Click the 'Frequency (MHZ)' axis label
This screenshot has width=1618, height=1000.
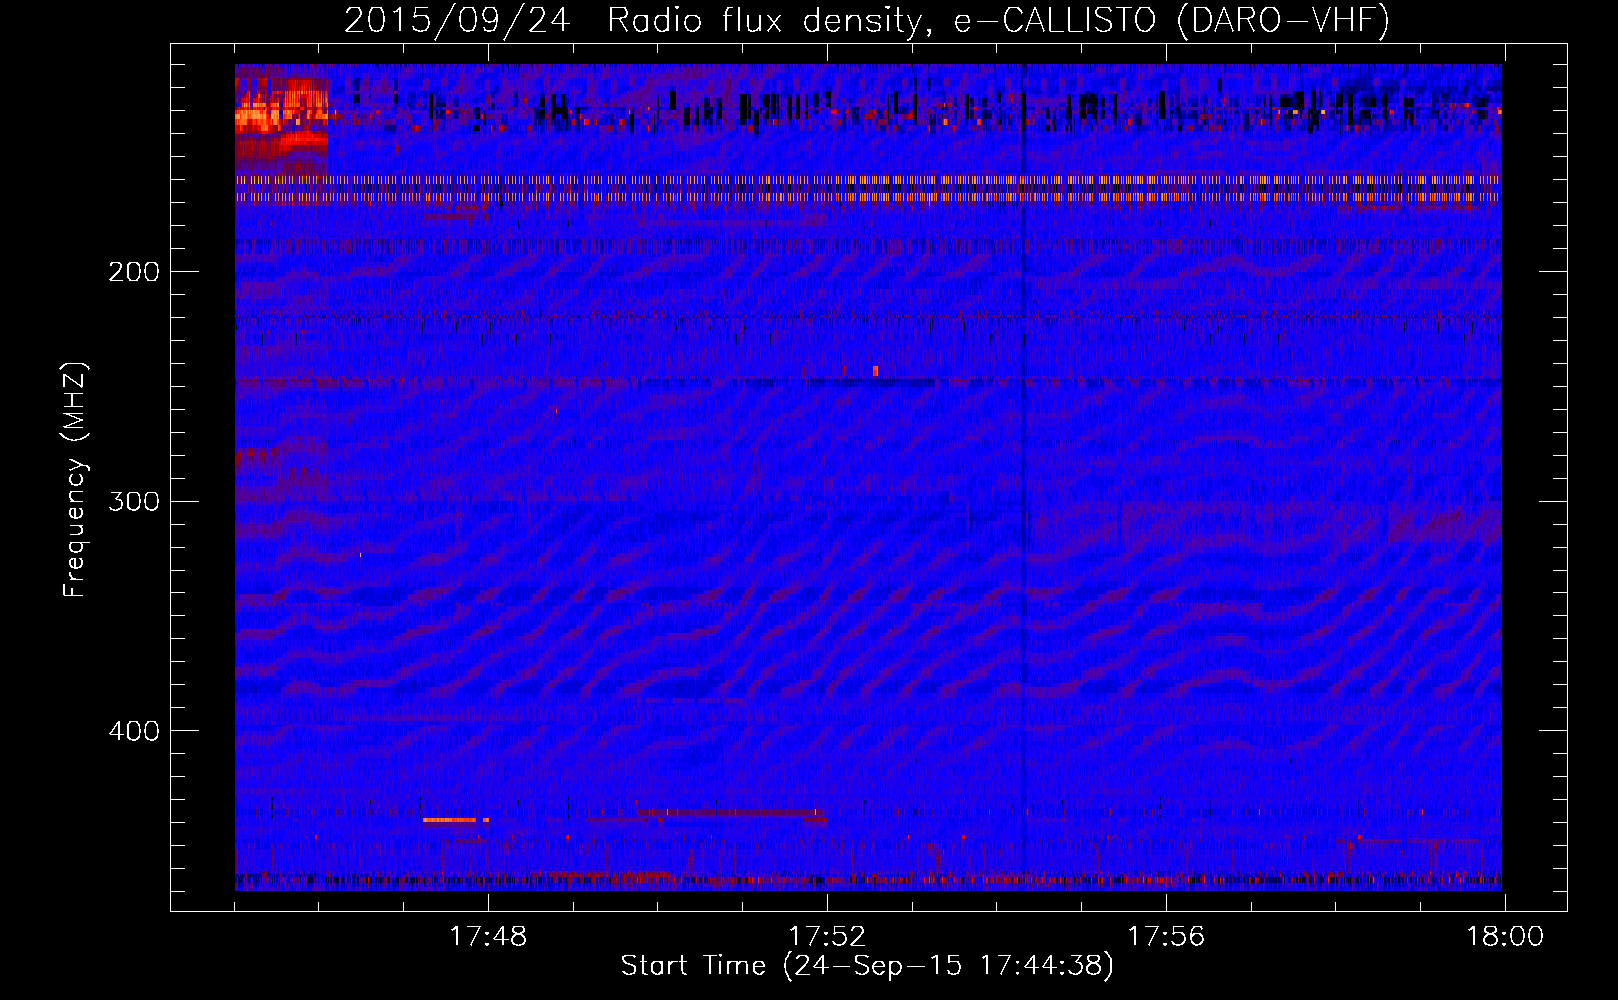(75, 480)
